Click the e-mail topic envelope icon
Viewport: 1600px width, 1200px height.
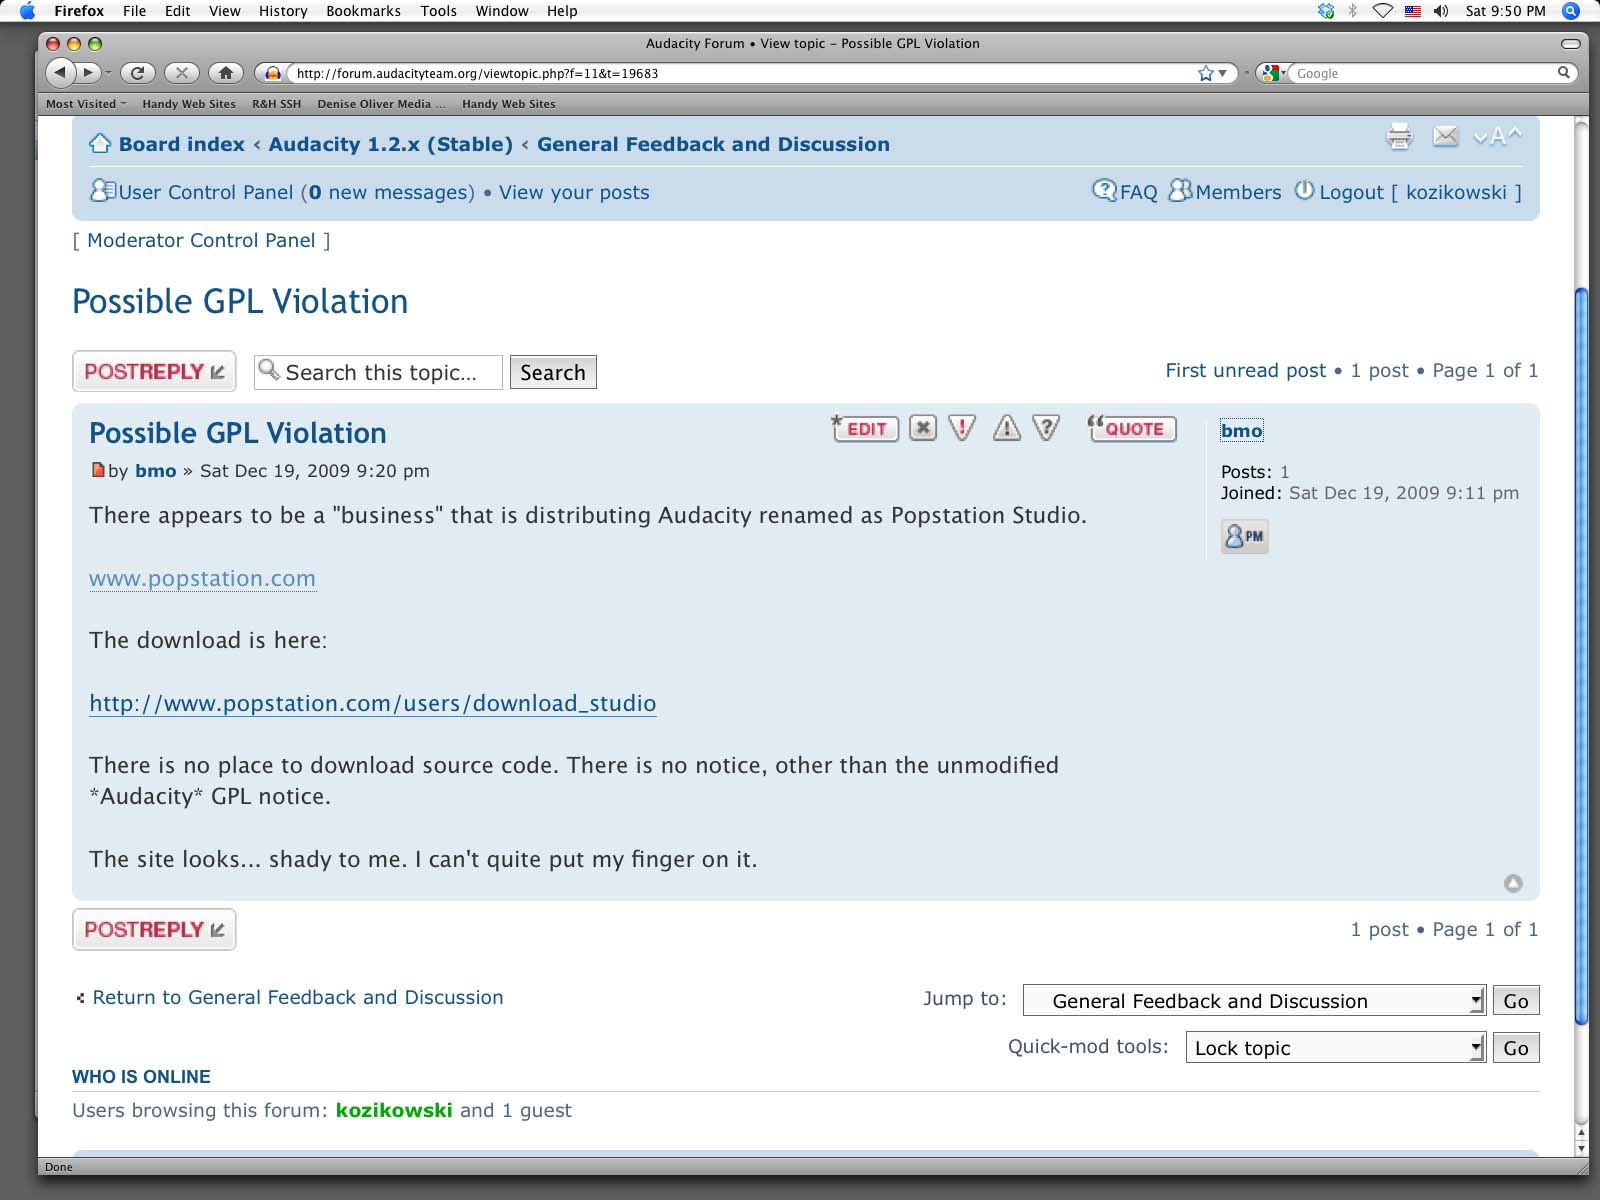pos(1445,136)
